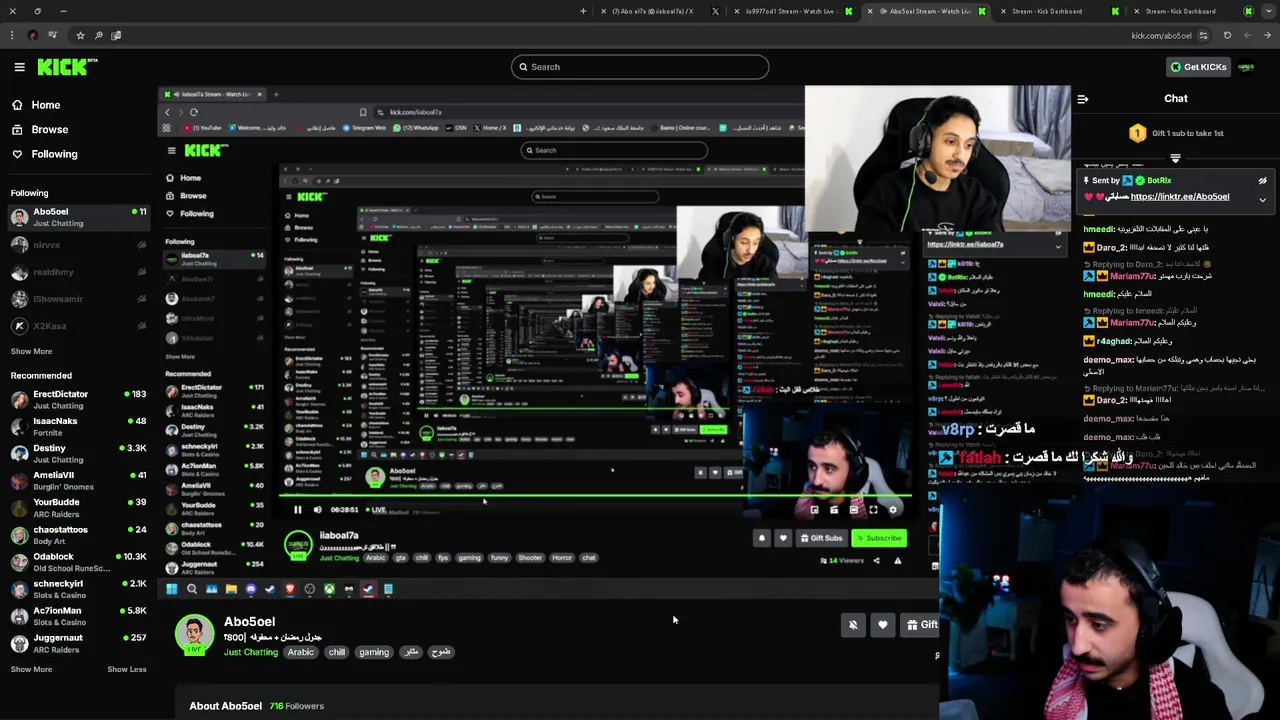Click the BotRix verified badge in pinned message
The width and height of the screenshot is (1280, 720).
click(x=1139, y=181)
